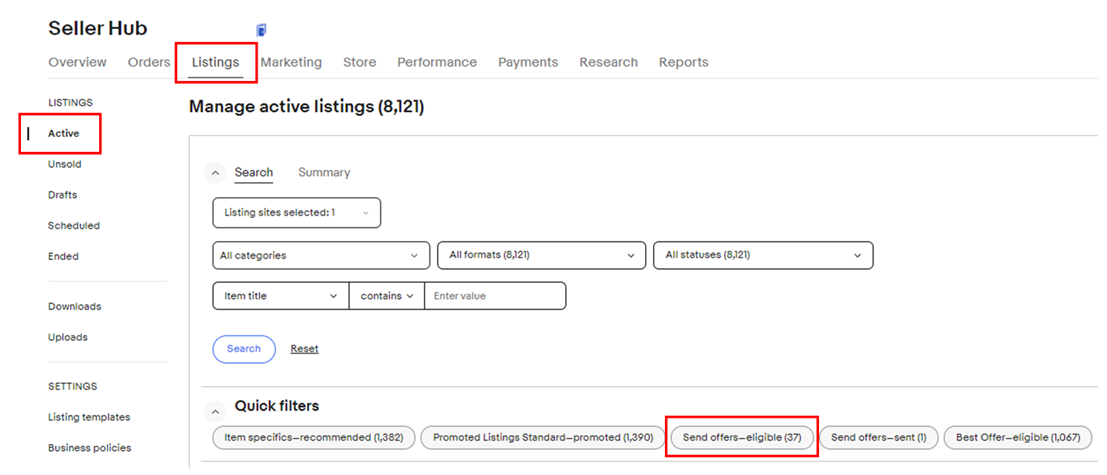
Task: Select Best Offer—eligible quick filter
Action: (1018, 438)
